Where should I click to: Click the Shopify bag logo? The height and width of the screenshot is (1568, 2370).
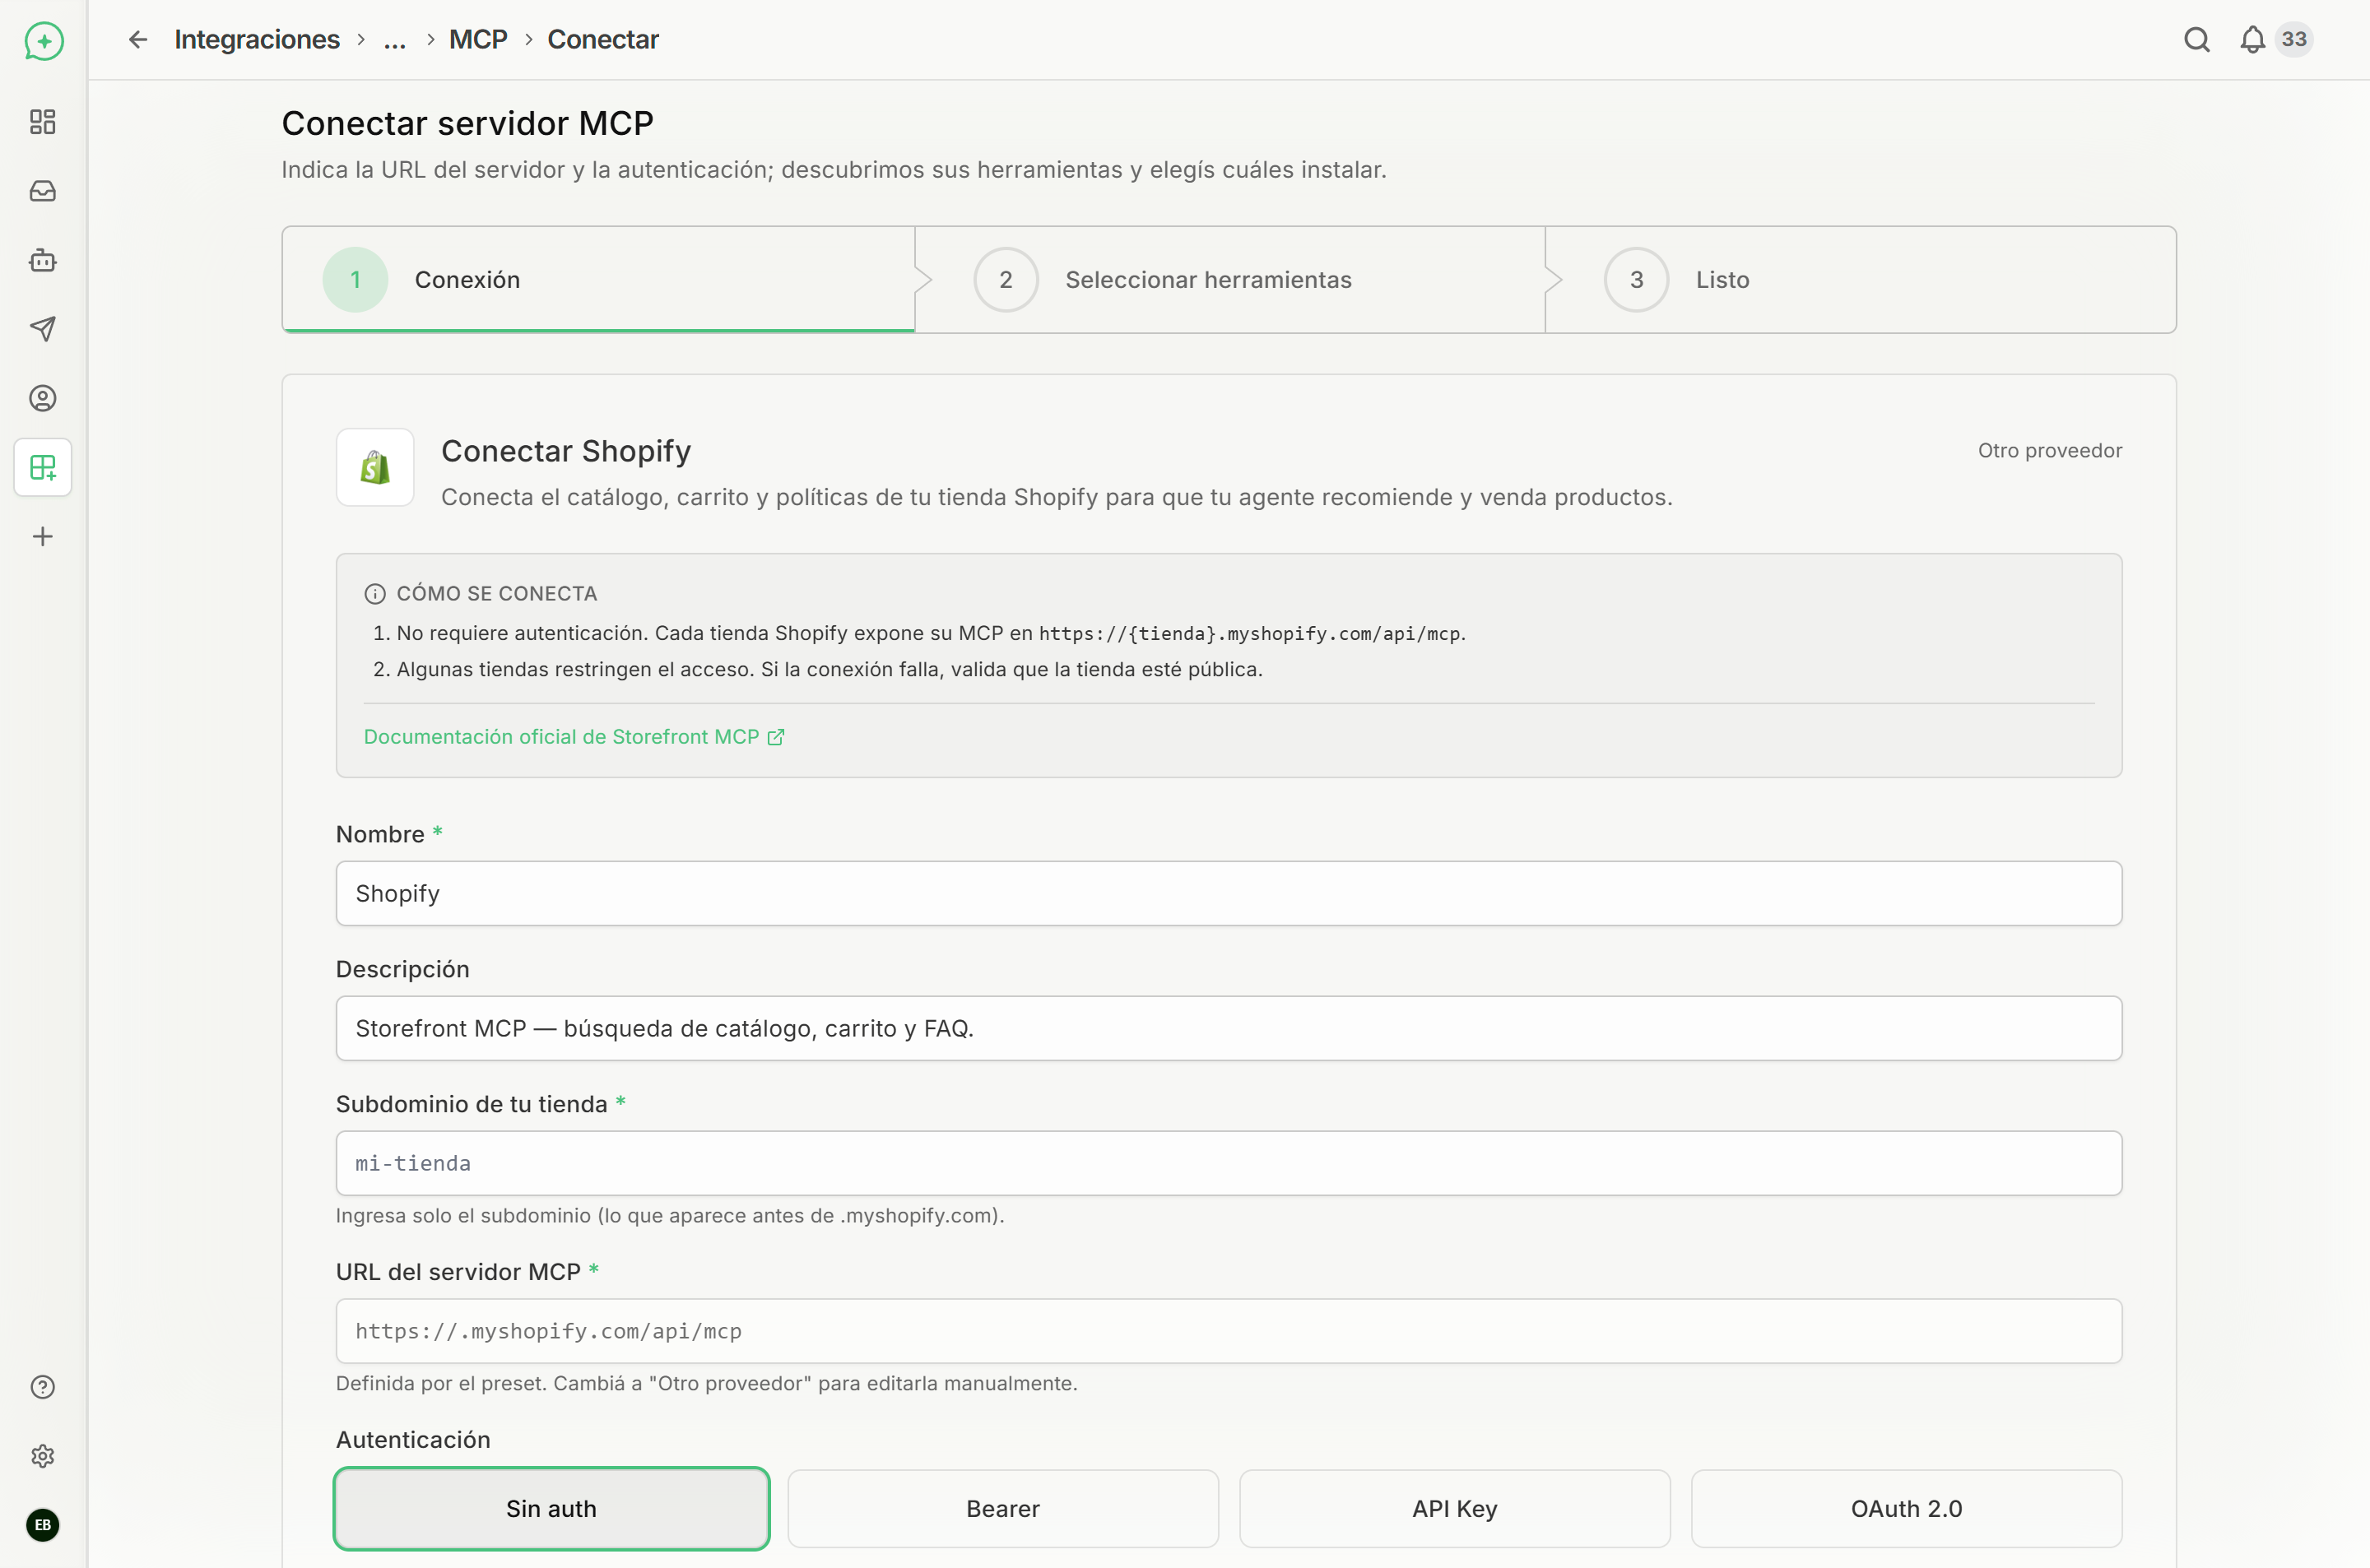click(x=375, y=467)
